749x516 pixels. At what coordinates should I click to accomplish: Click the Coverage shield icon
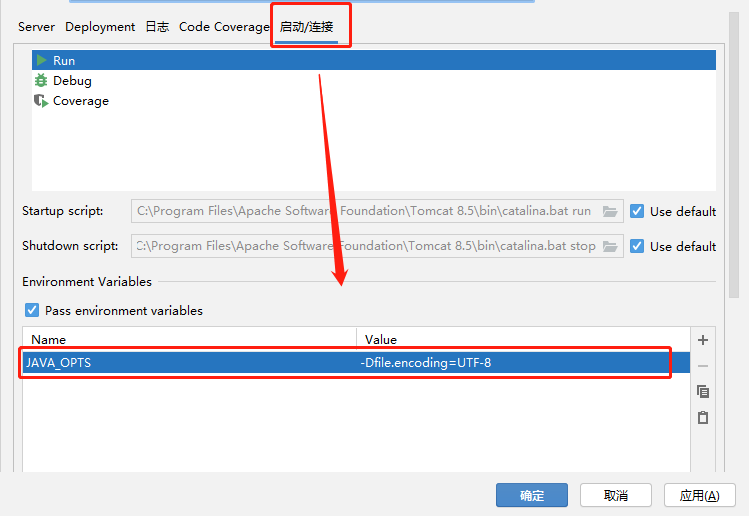tap(41, 101)
